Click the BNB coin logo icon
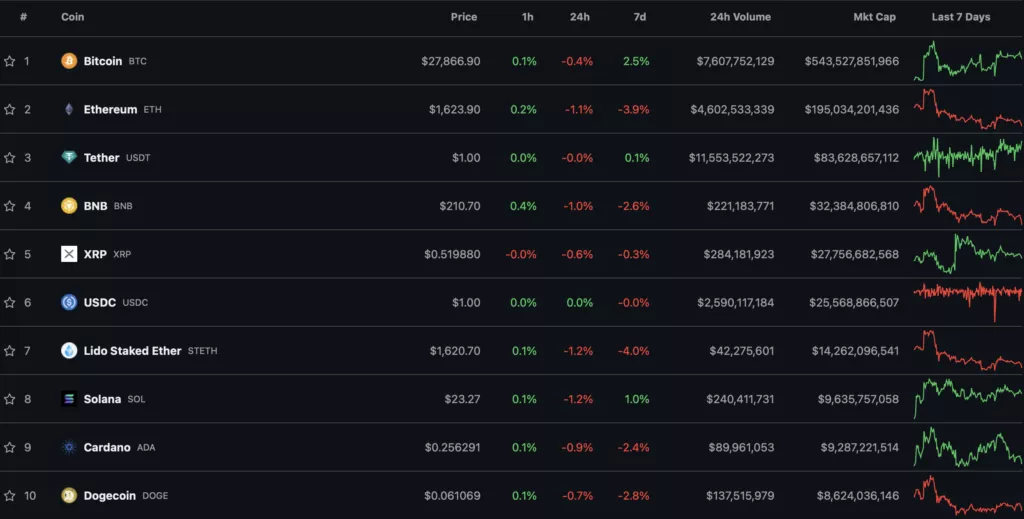Image resolution: width=1024 pixels, height=519 pixels. (69, 206)
